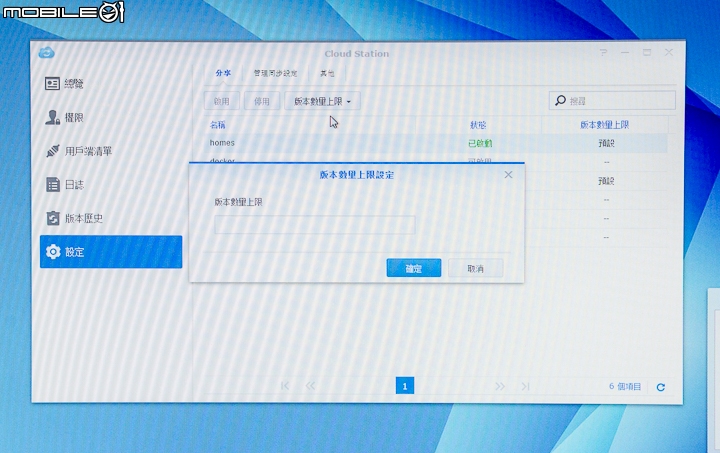Click the 版本數量上限 input field in dialog

(315, 225)
